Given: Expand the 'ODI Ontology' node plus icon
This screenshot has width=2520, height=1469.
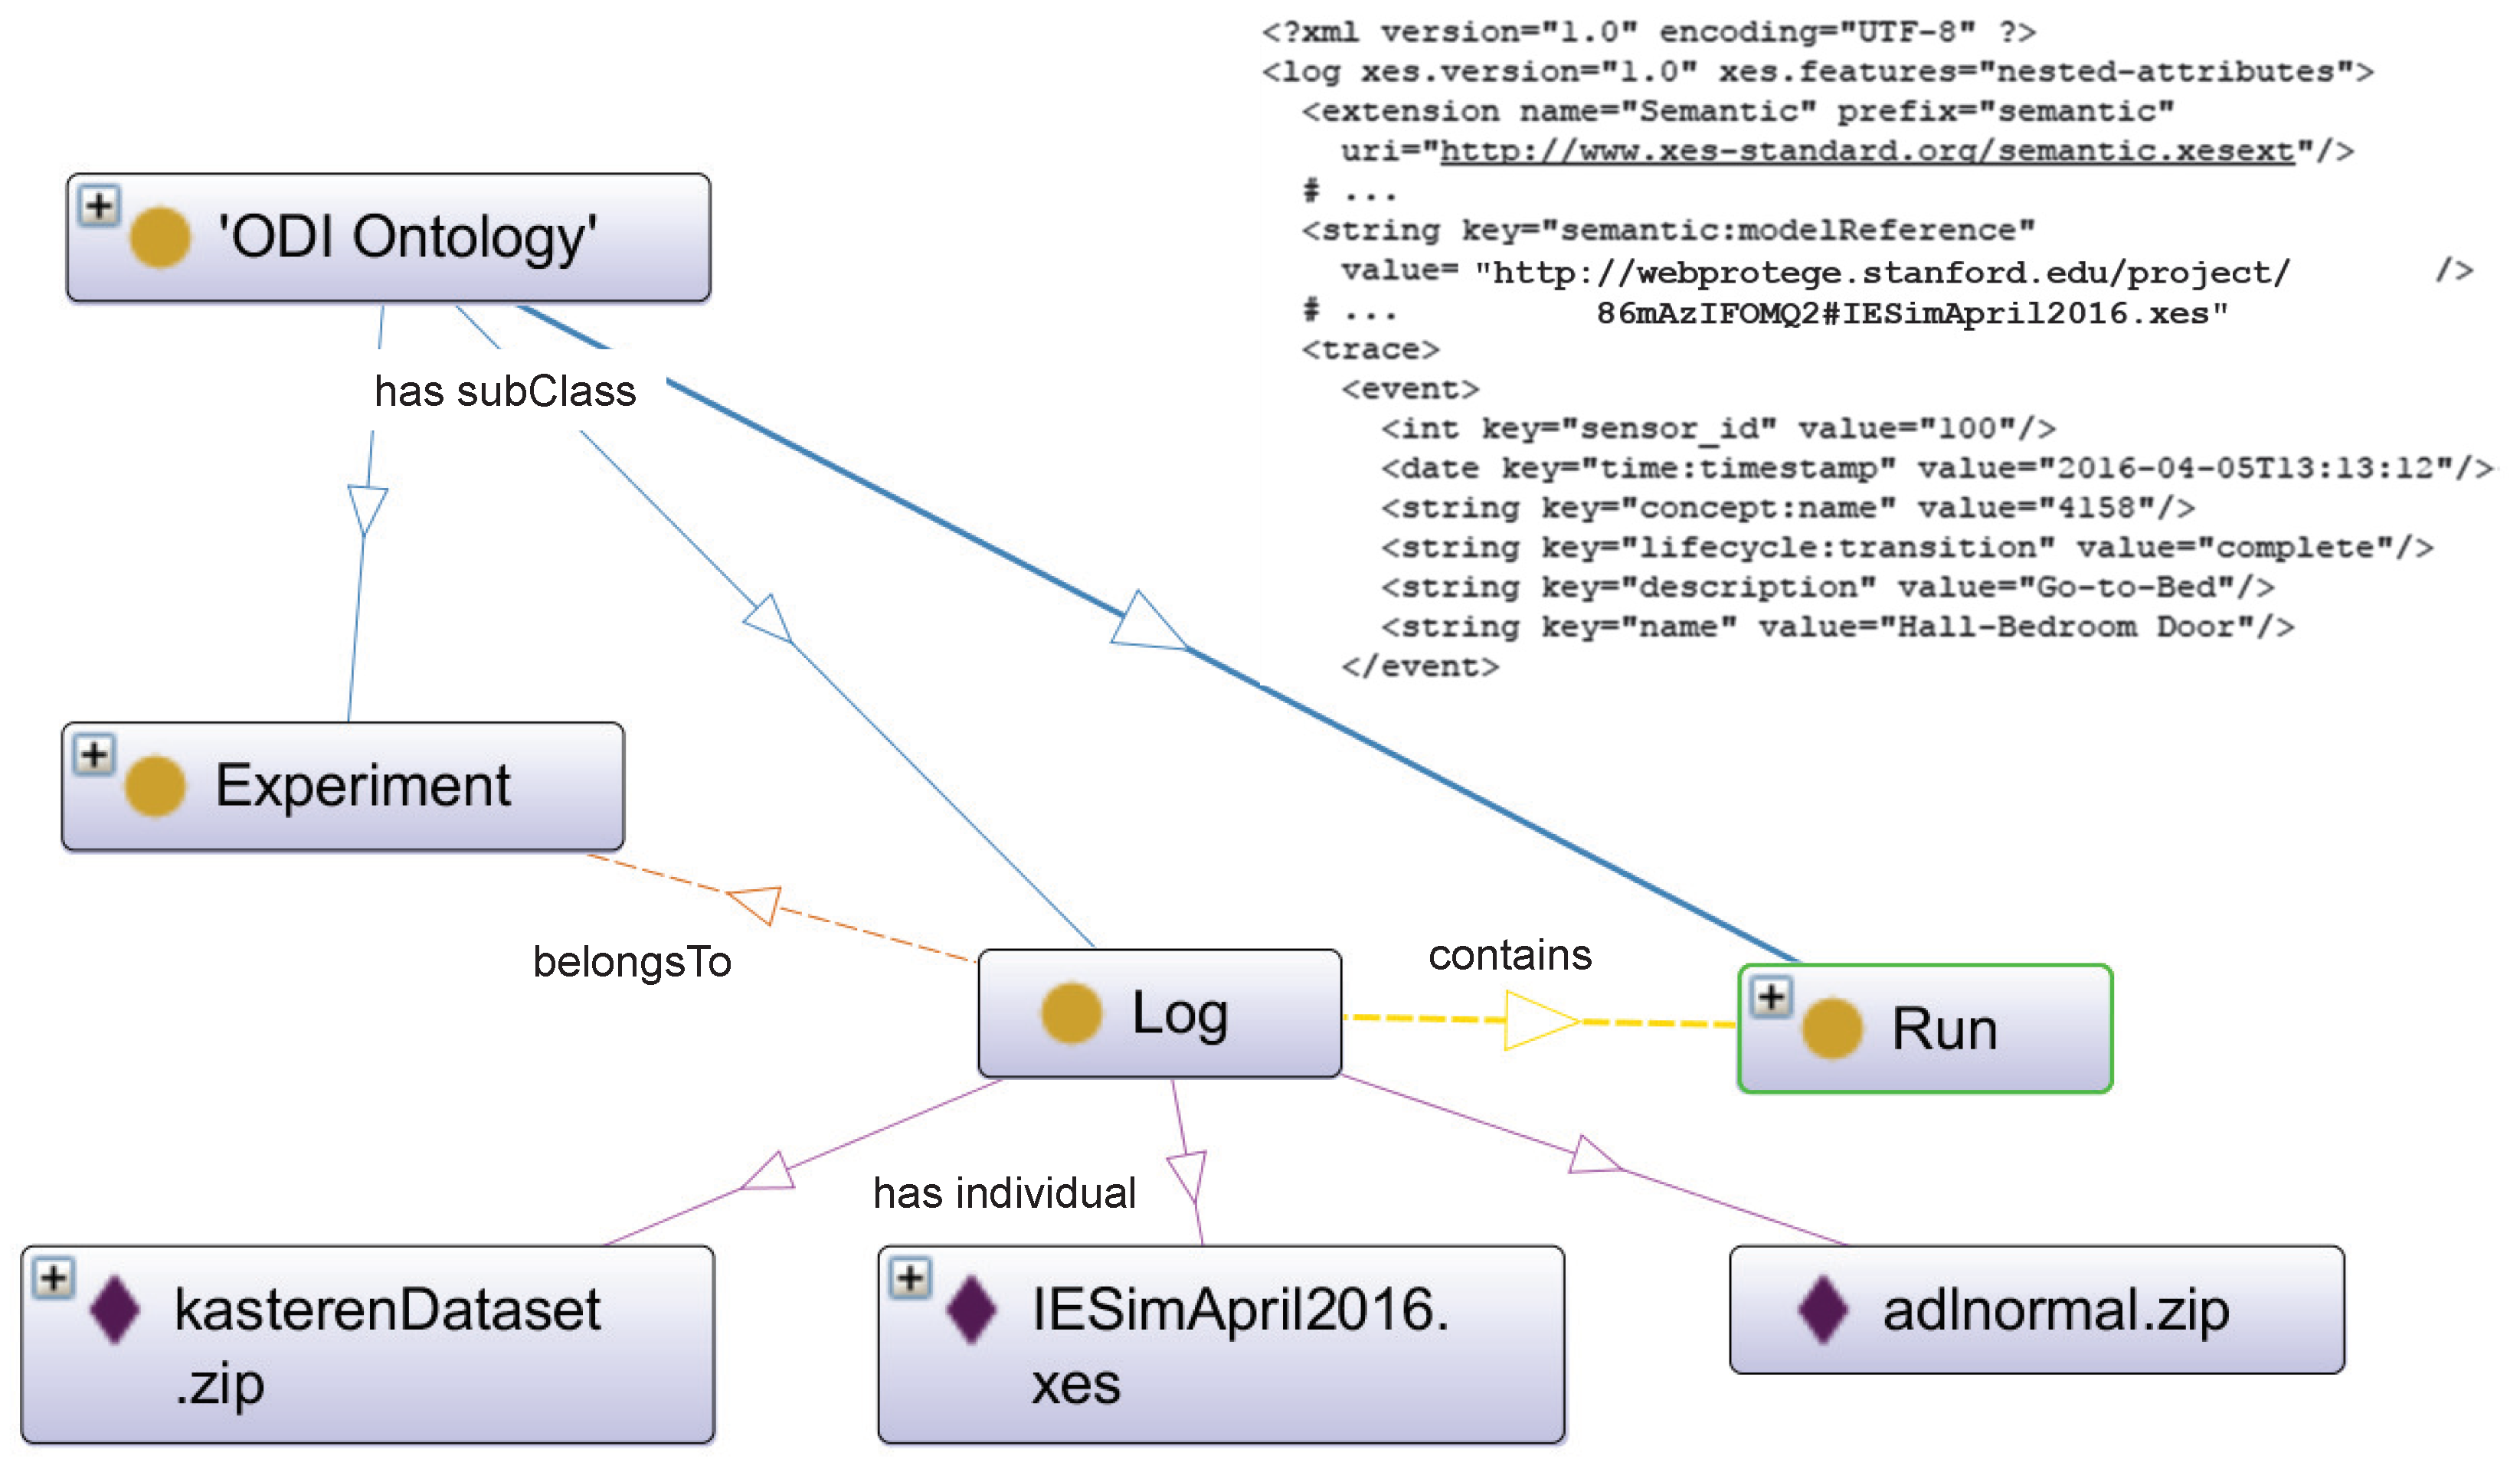Looking at the screenshot, I should click(x=99, y=206).
